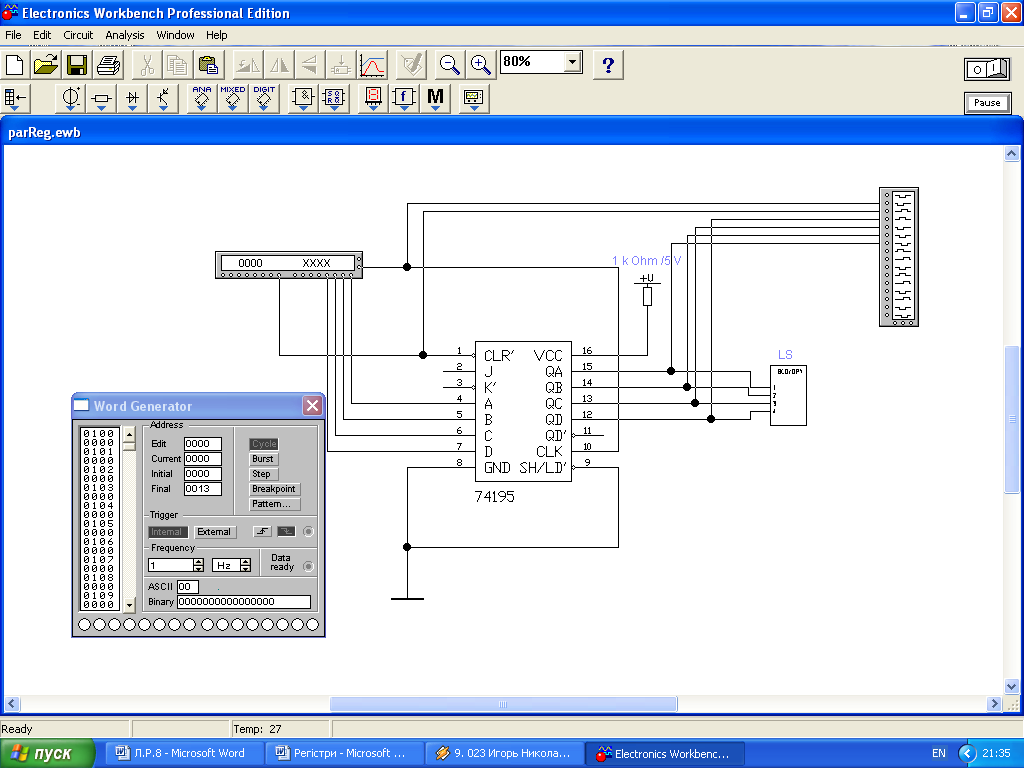Flip component vertically
Screen dimensions: 1024x768
pos(310,65)
